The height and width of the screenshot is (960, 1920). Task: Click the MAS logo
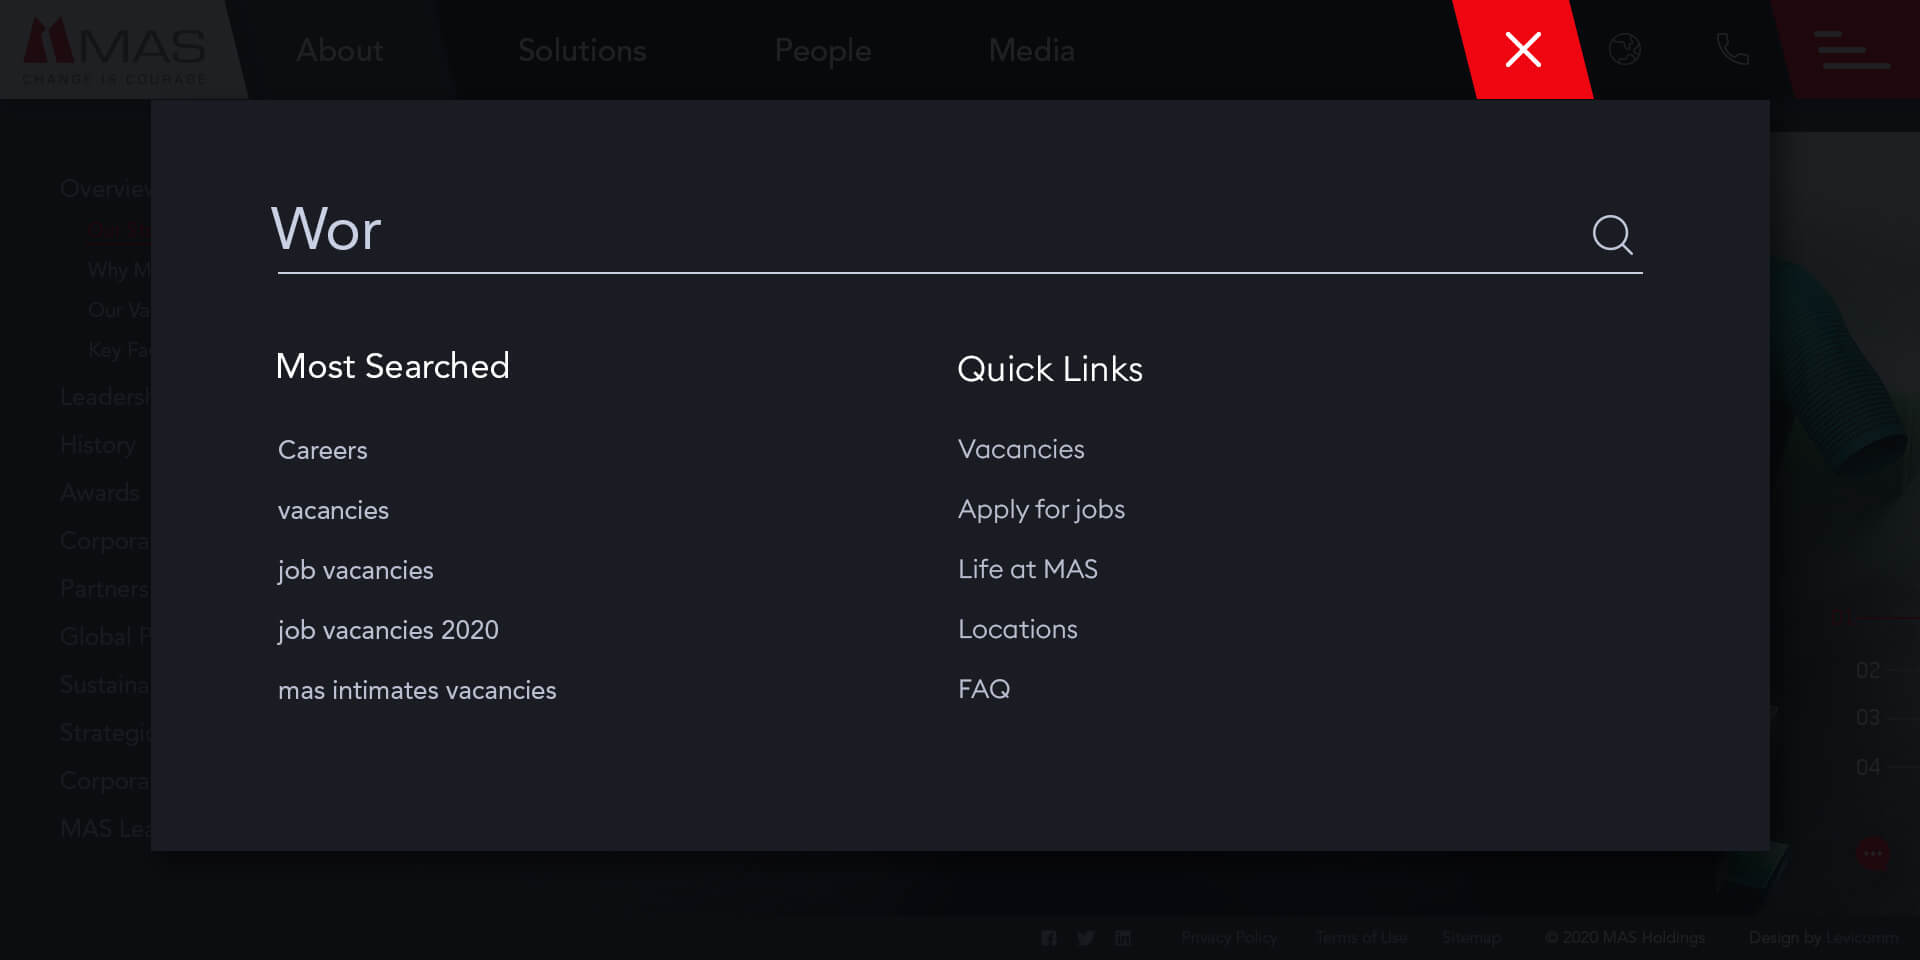click(x=115, y=50)
